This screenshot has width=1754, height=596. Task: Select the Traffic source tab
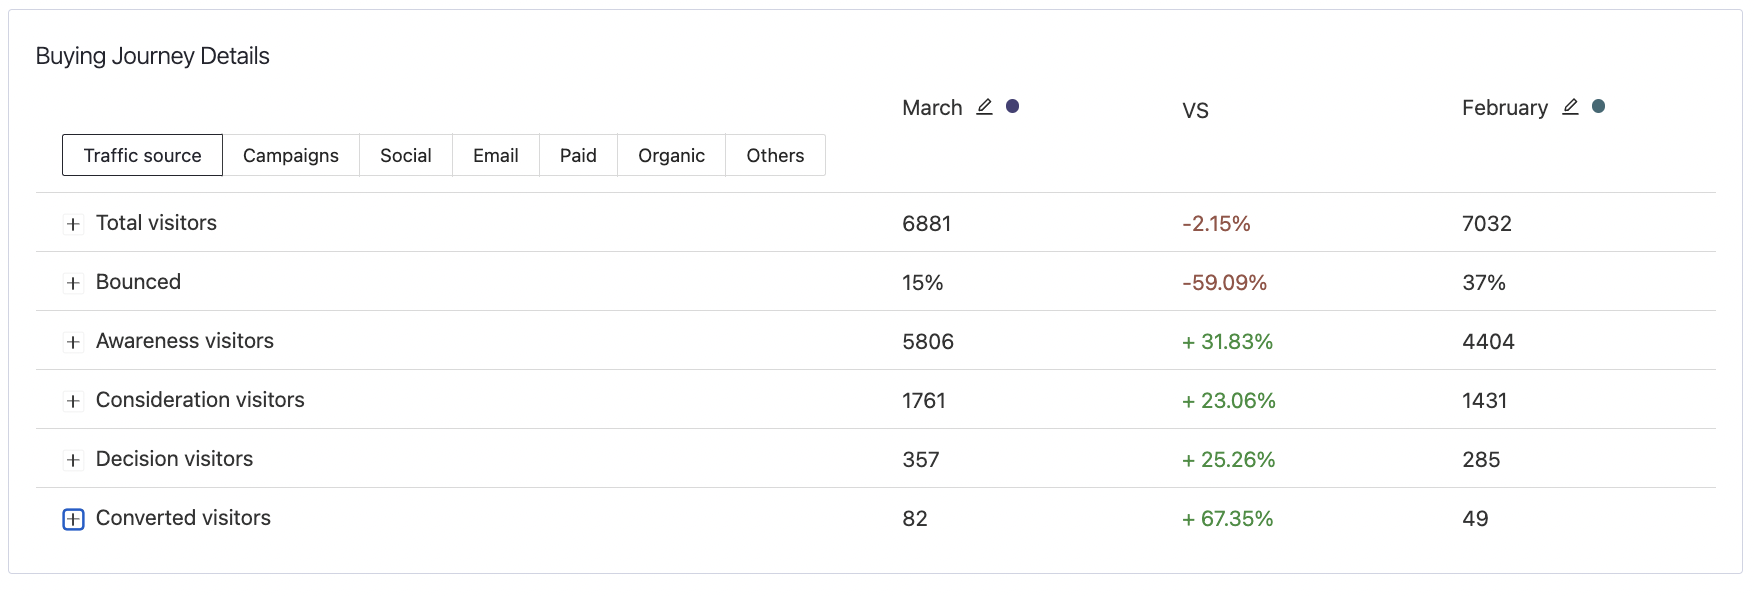pos(142,155)
